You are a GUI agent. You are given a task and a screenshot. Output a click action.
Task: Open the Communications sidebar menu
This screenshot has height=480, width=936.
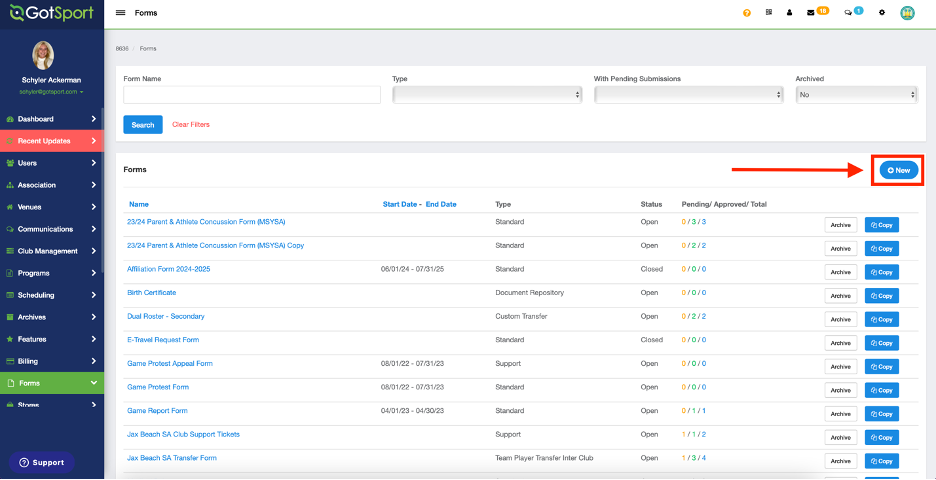pos(52,229)
